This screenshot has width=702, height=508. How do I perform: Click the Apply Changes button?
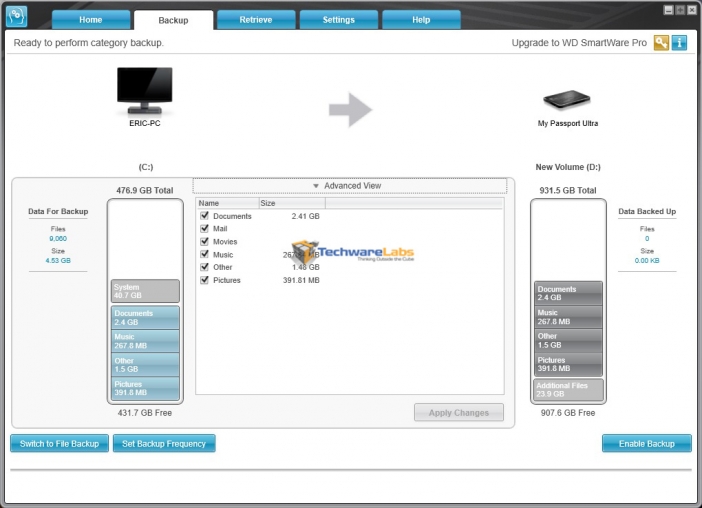(x=459, y=413)
